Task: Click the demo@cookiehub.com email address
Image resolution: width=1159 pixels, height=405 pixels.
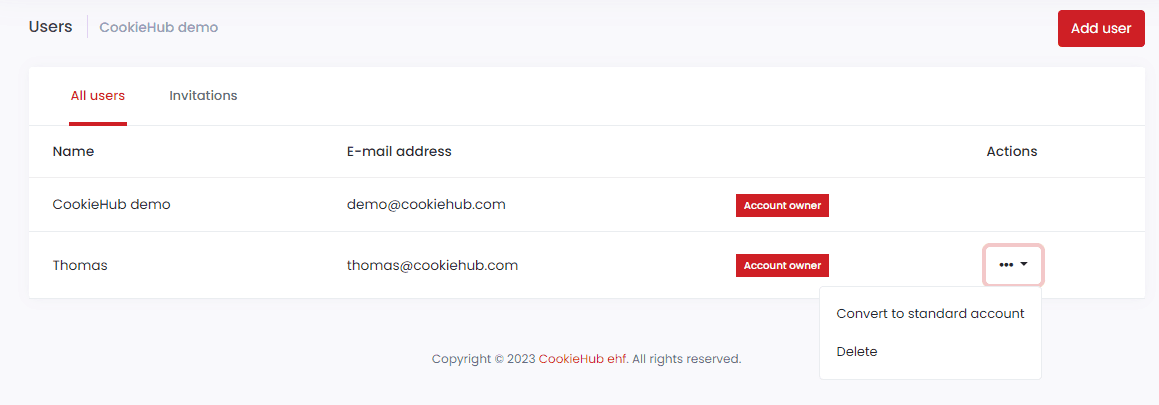Action: pos(426,205)
